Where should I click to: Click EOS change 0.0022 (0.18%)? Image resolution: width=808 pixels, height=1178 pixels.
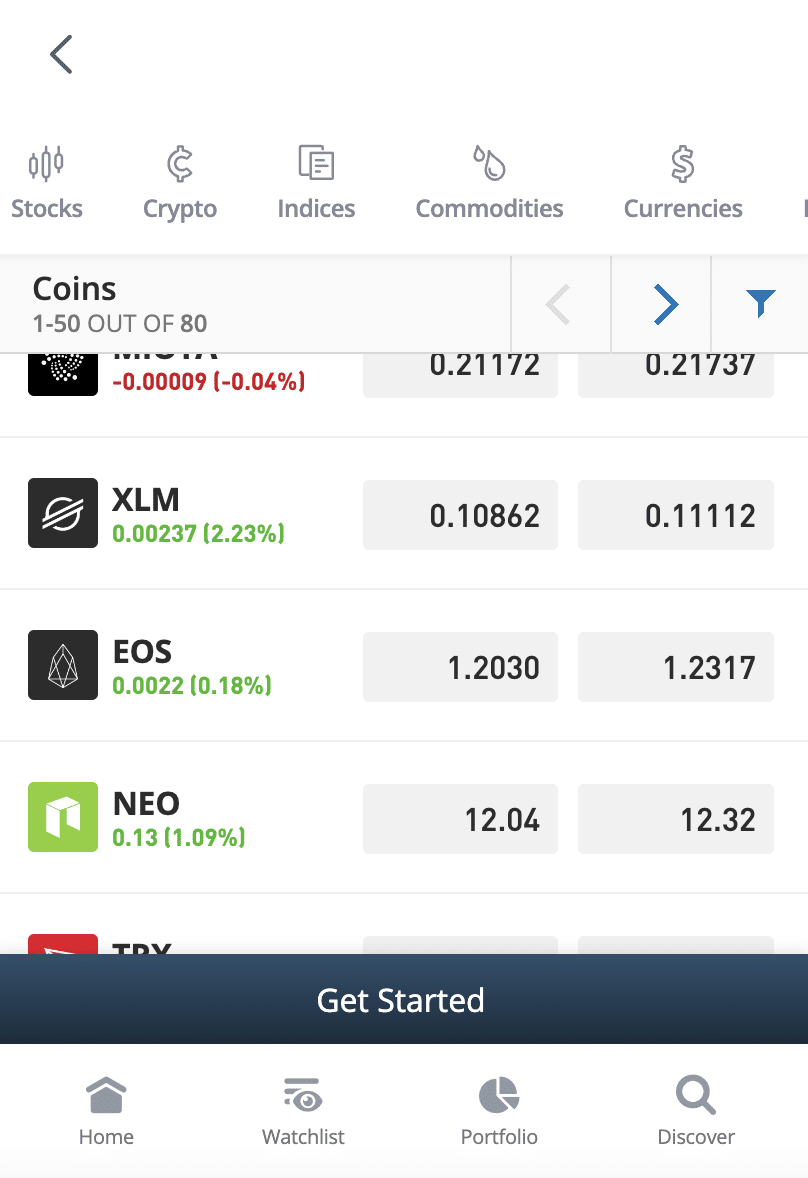[x=191, y=685]
